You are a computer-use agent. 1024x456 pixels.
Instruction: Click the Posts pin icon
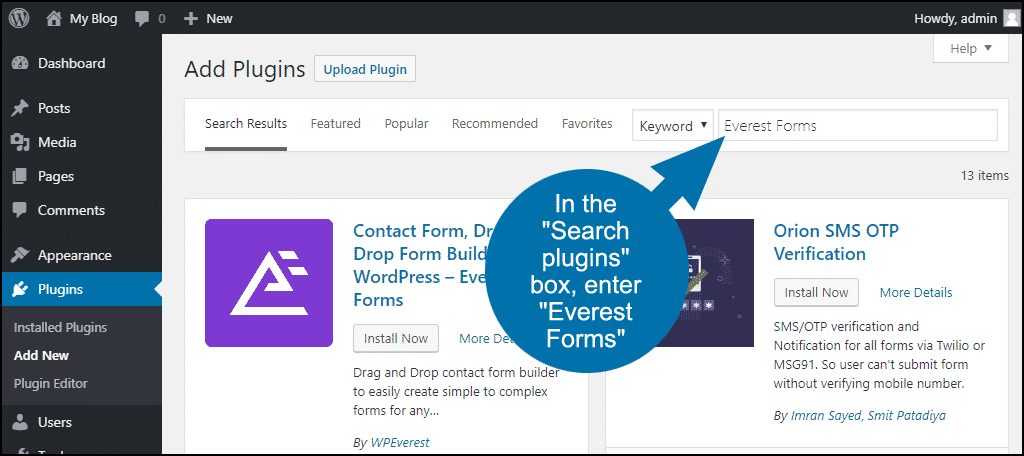pos(20,108)
